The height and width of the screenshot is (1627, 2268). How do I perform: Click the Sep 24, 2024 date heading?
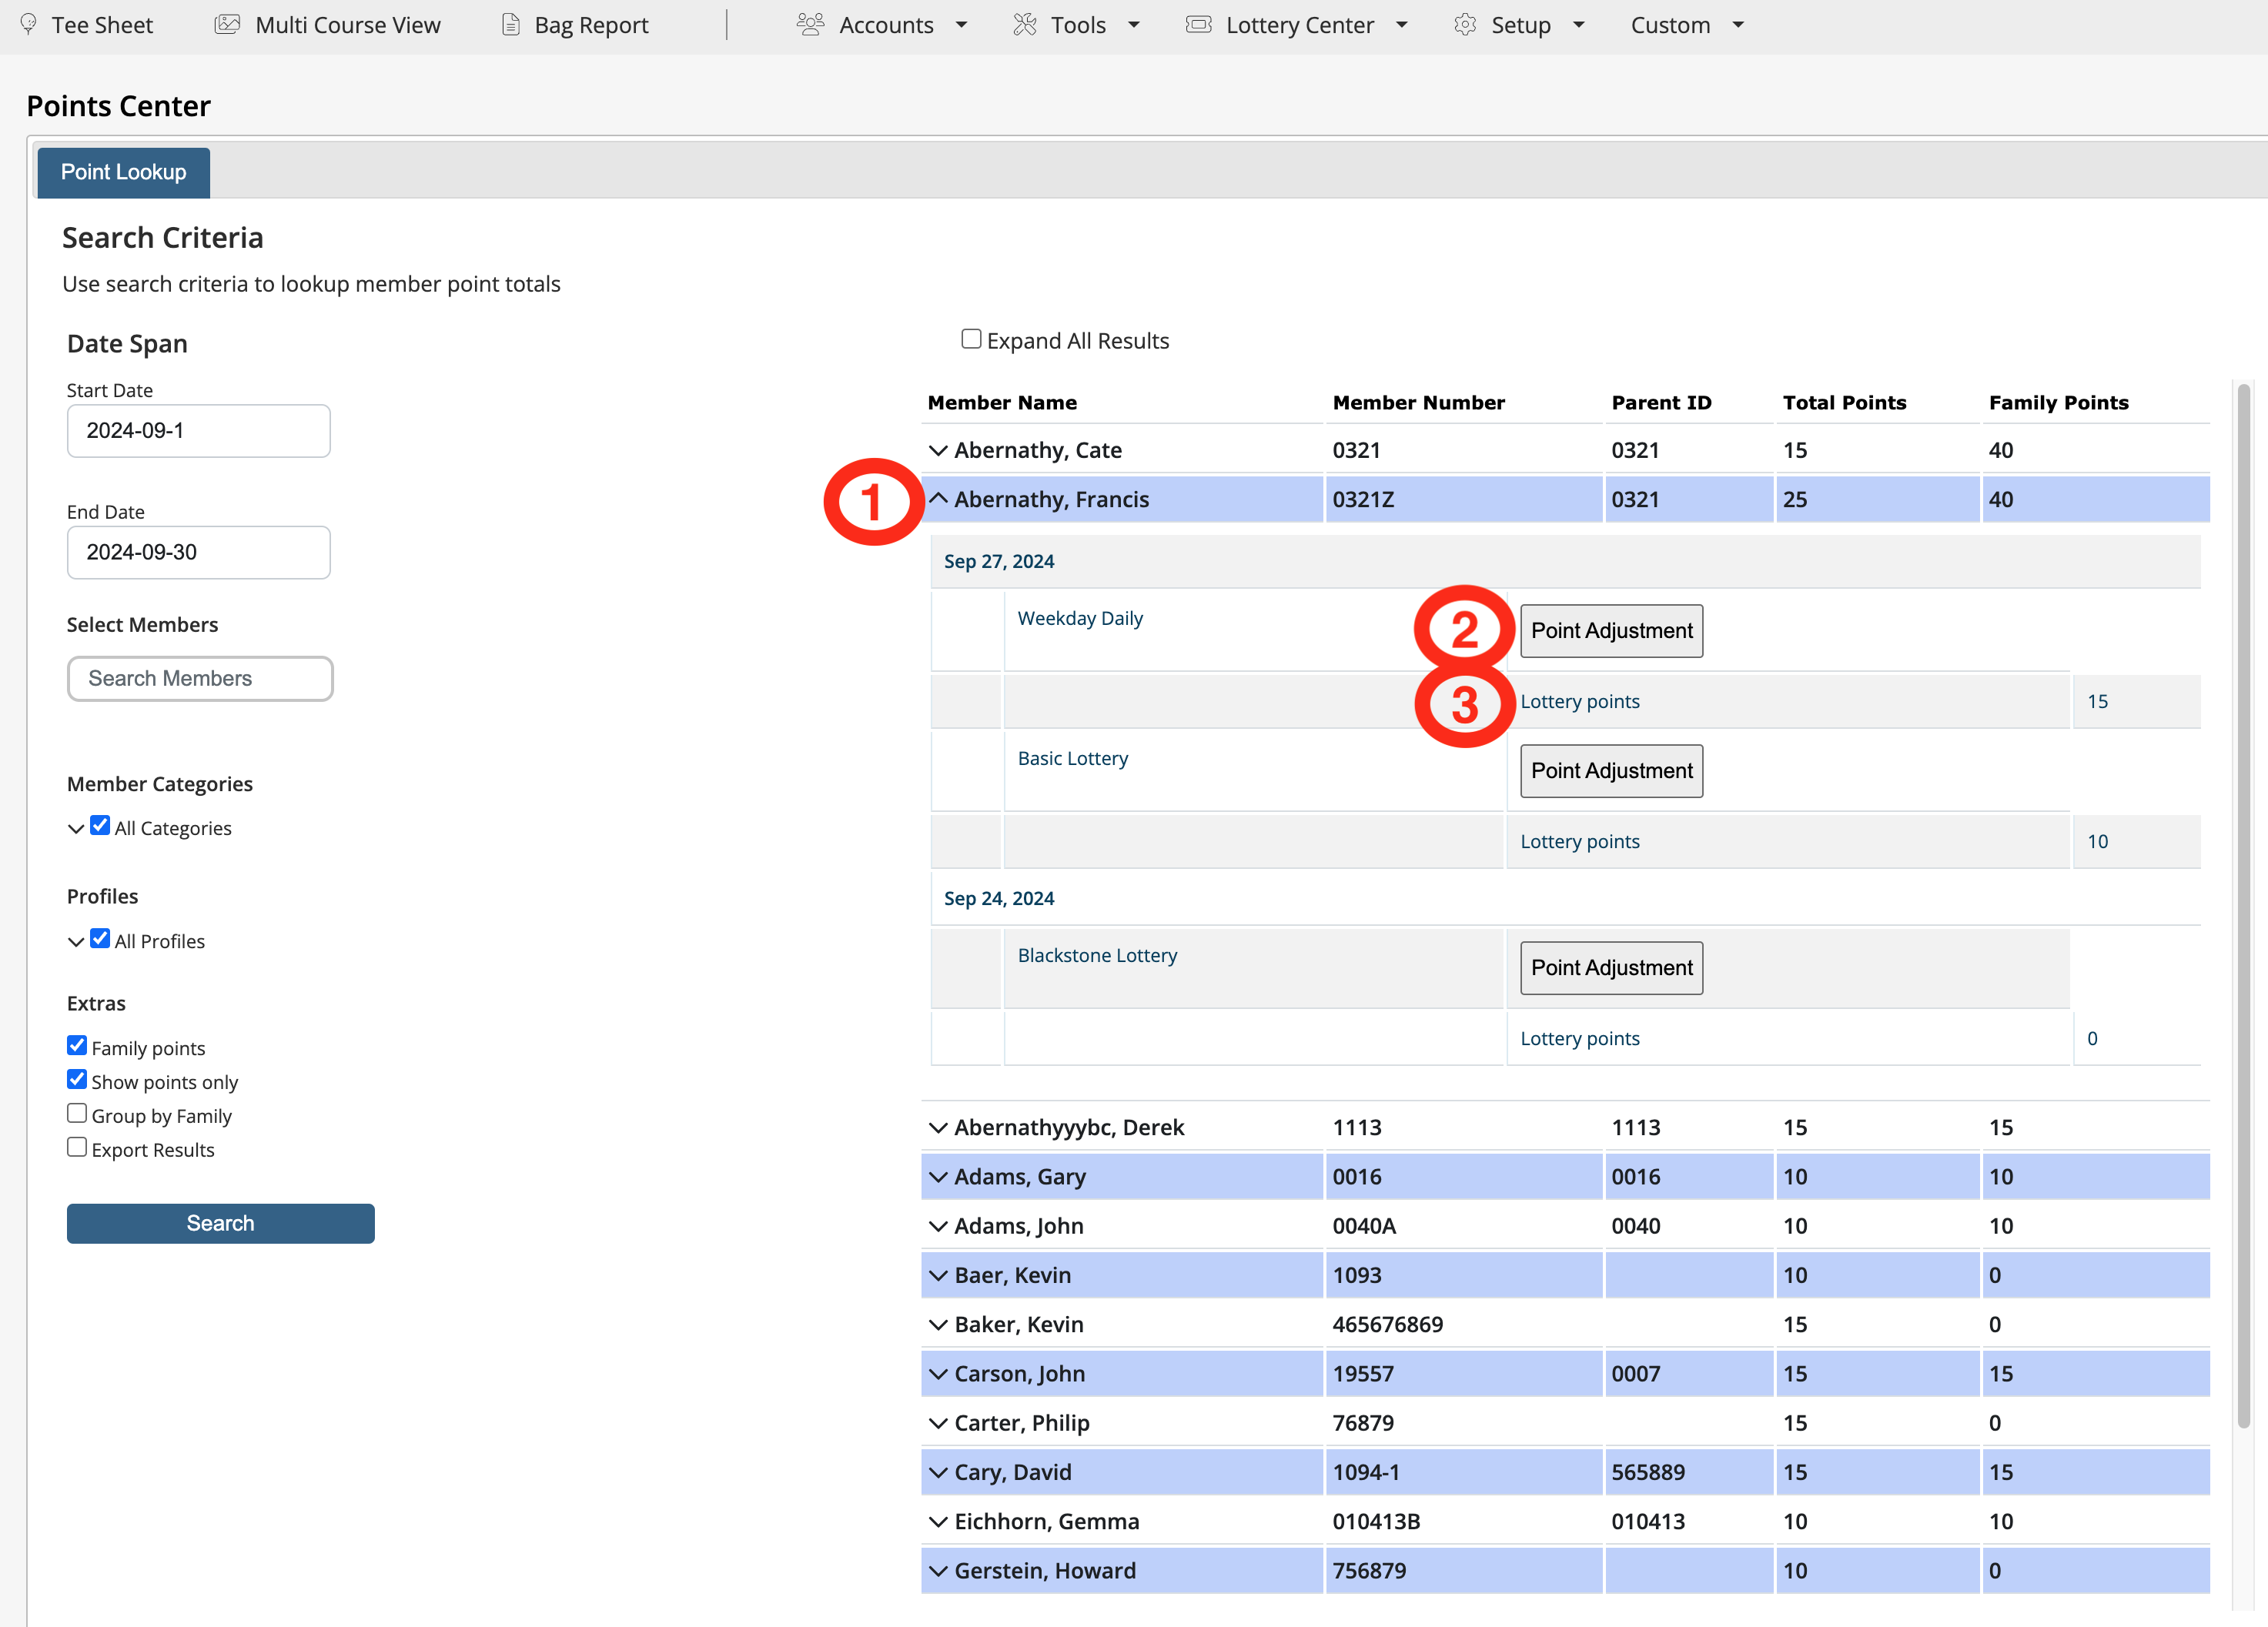pos(999,898)
